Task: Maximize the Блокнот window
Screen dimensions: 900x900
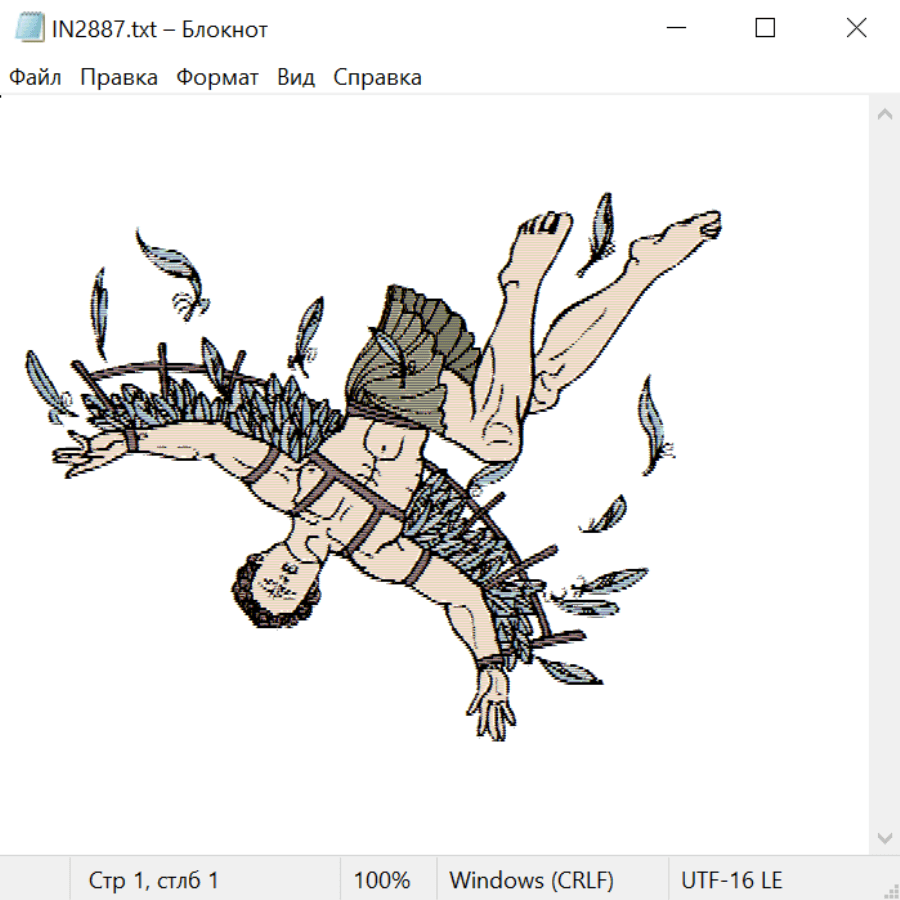Action: [x=765, y=29]
